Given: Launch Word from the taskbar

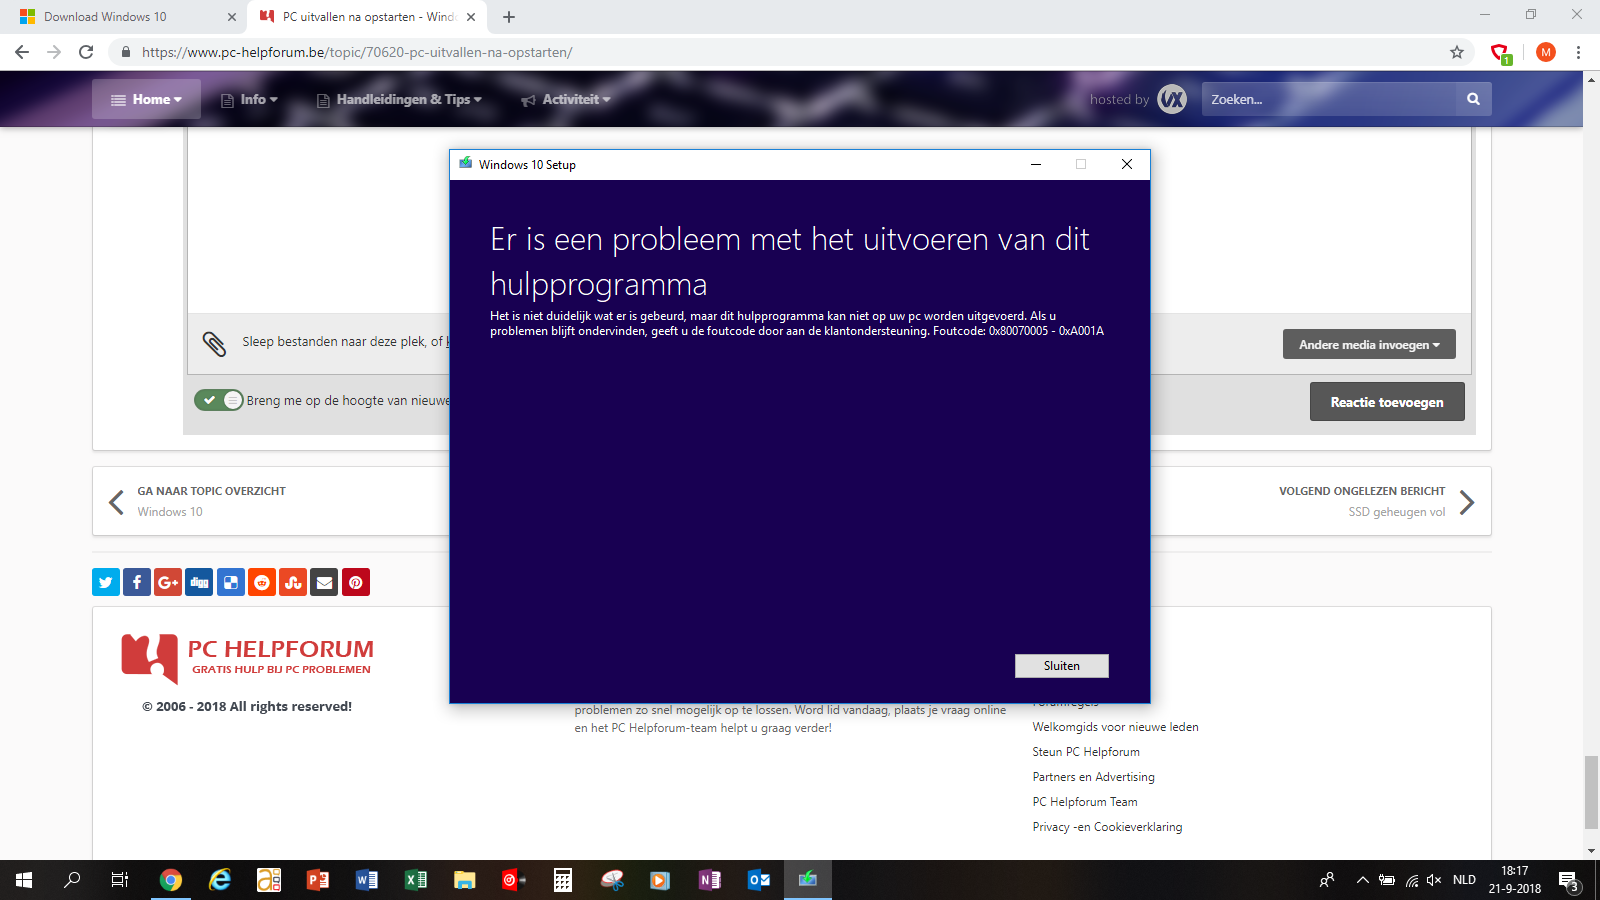Looking at the screenshot, I should 367,880.
